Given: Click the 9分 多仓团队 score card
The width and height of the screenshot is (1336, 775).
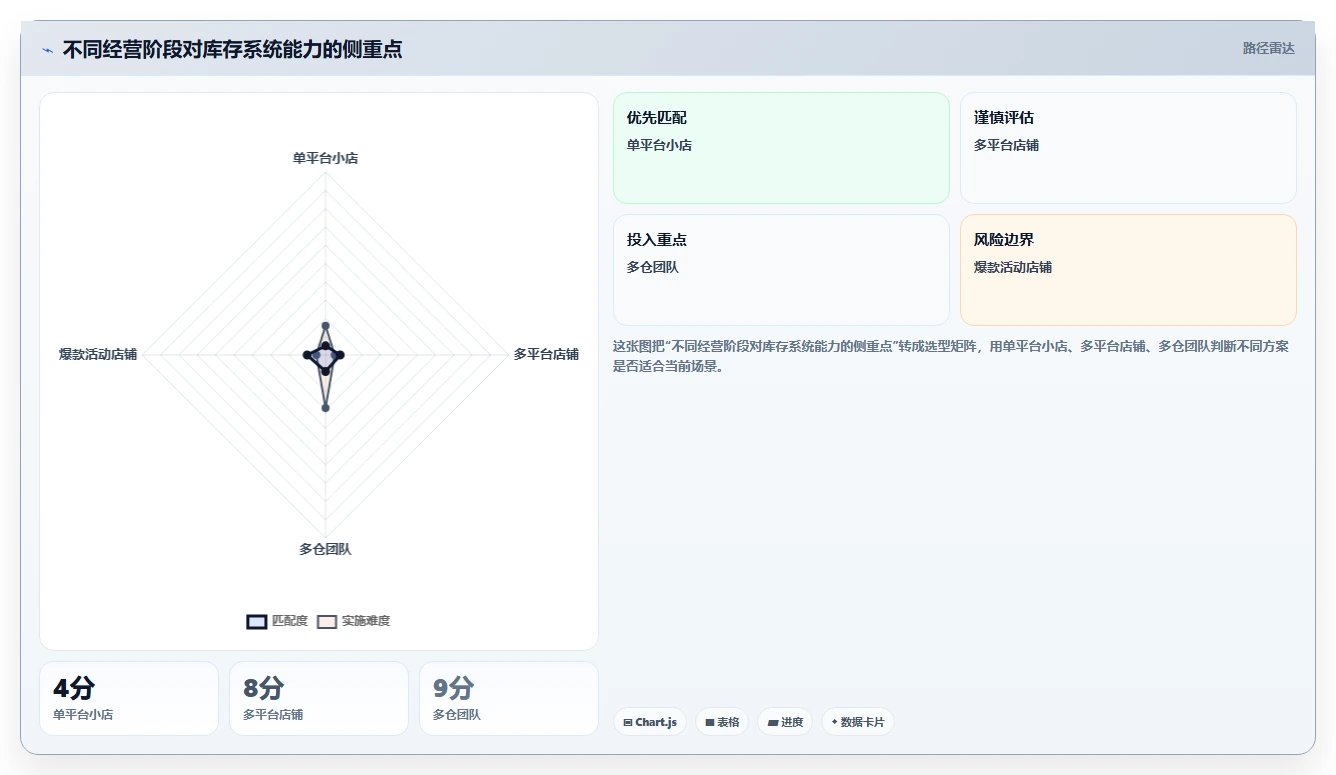Looking at the screenshot, I should (x=509, y=698).
